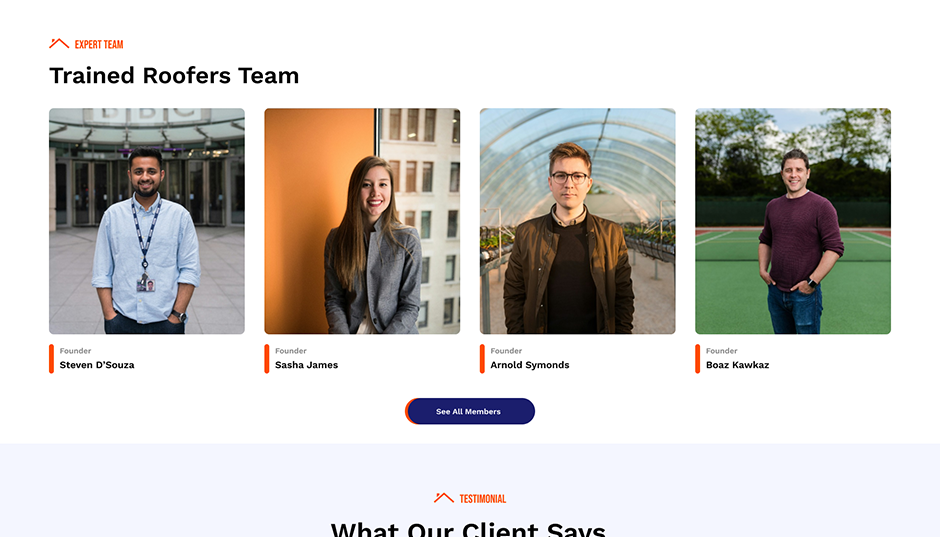The height and width of the screenshot is (537, 940).
Task: Click the Testimonial label text
Action: pyautogui.click(x=483, y=499)
